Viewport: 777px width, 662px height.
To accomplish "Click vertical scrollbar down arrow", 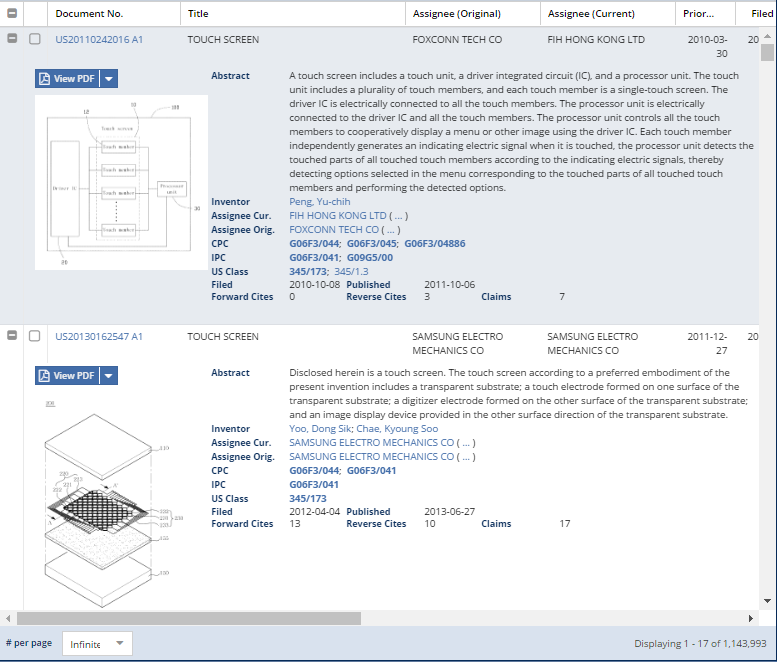I will point(767,601).
